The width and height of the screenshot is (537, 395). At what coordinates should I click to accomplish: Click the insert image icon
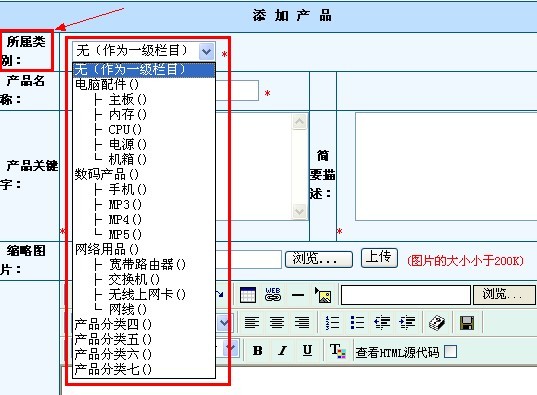pyautogui.click(x=323, y=295)
